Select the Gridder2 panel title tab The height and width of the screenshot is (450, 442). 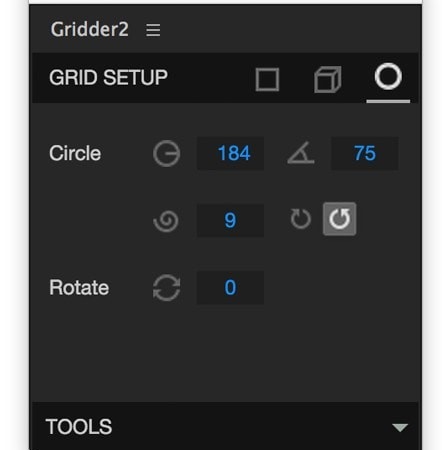pyautogui.click(x=89, y=29)
